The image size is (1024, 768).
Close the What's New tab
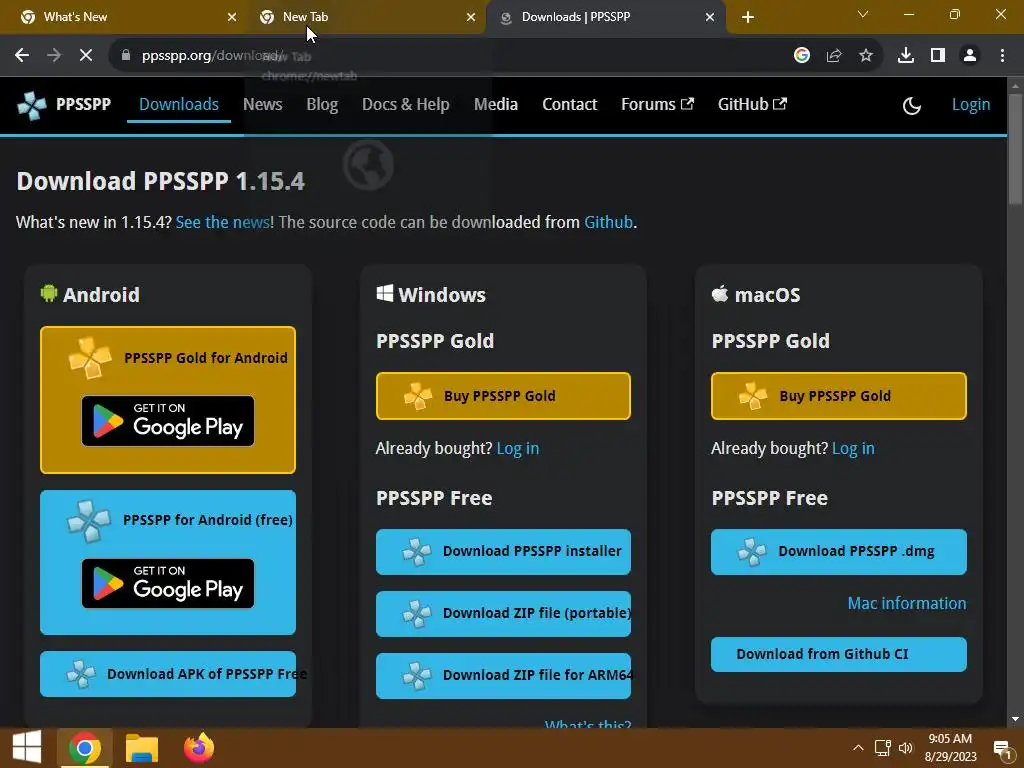click(232, 18)
